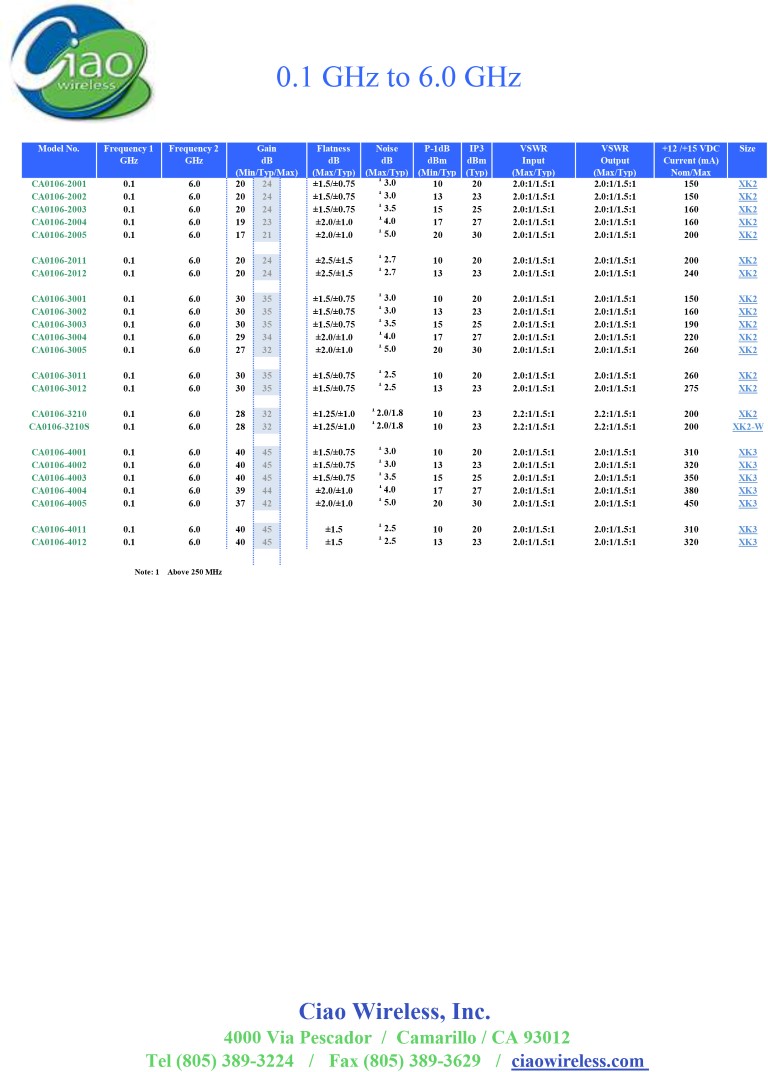The width and height of the screenshot is (768, 1072).
Task: Click the Size column header
Action: pyautogui.click(x=747, y=149)
